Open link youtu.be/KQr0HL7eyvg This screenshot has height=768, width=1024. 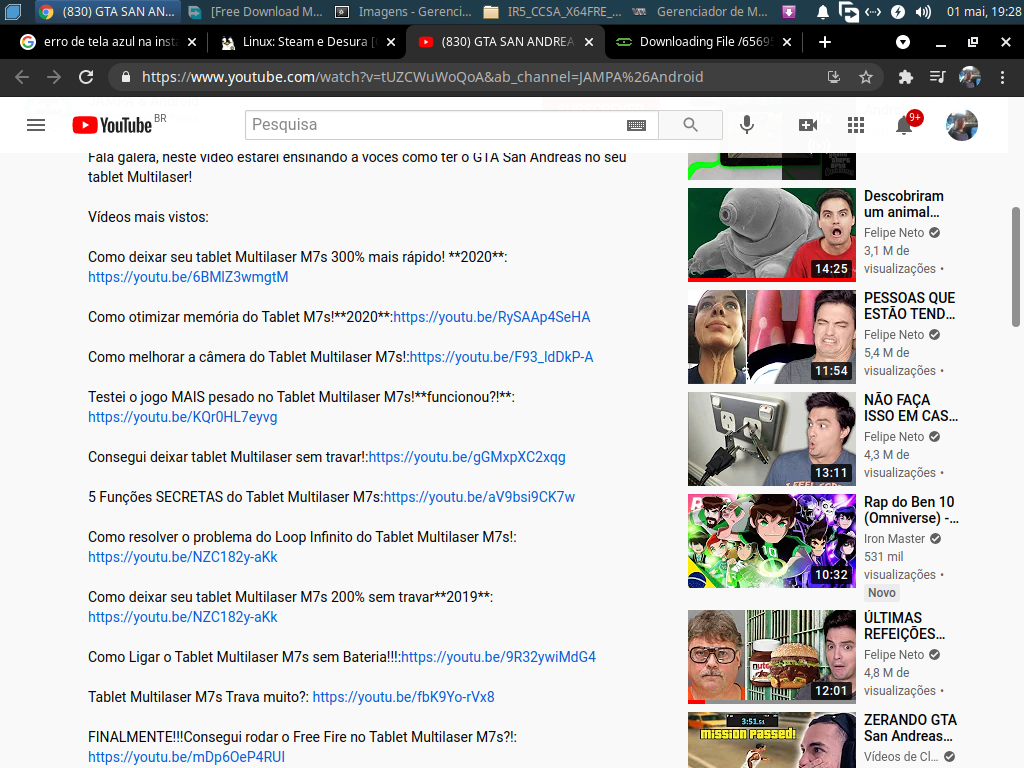click(183, 417)
